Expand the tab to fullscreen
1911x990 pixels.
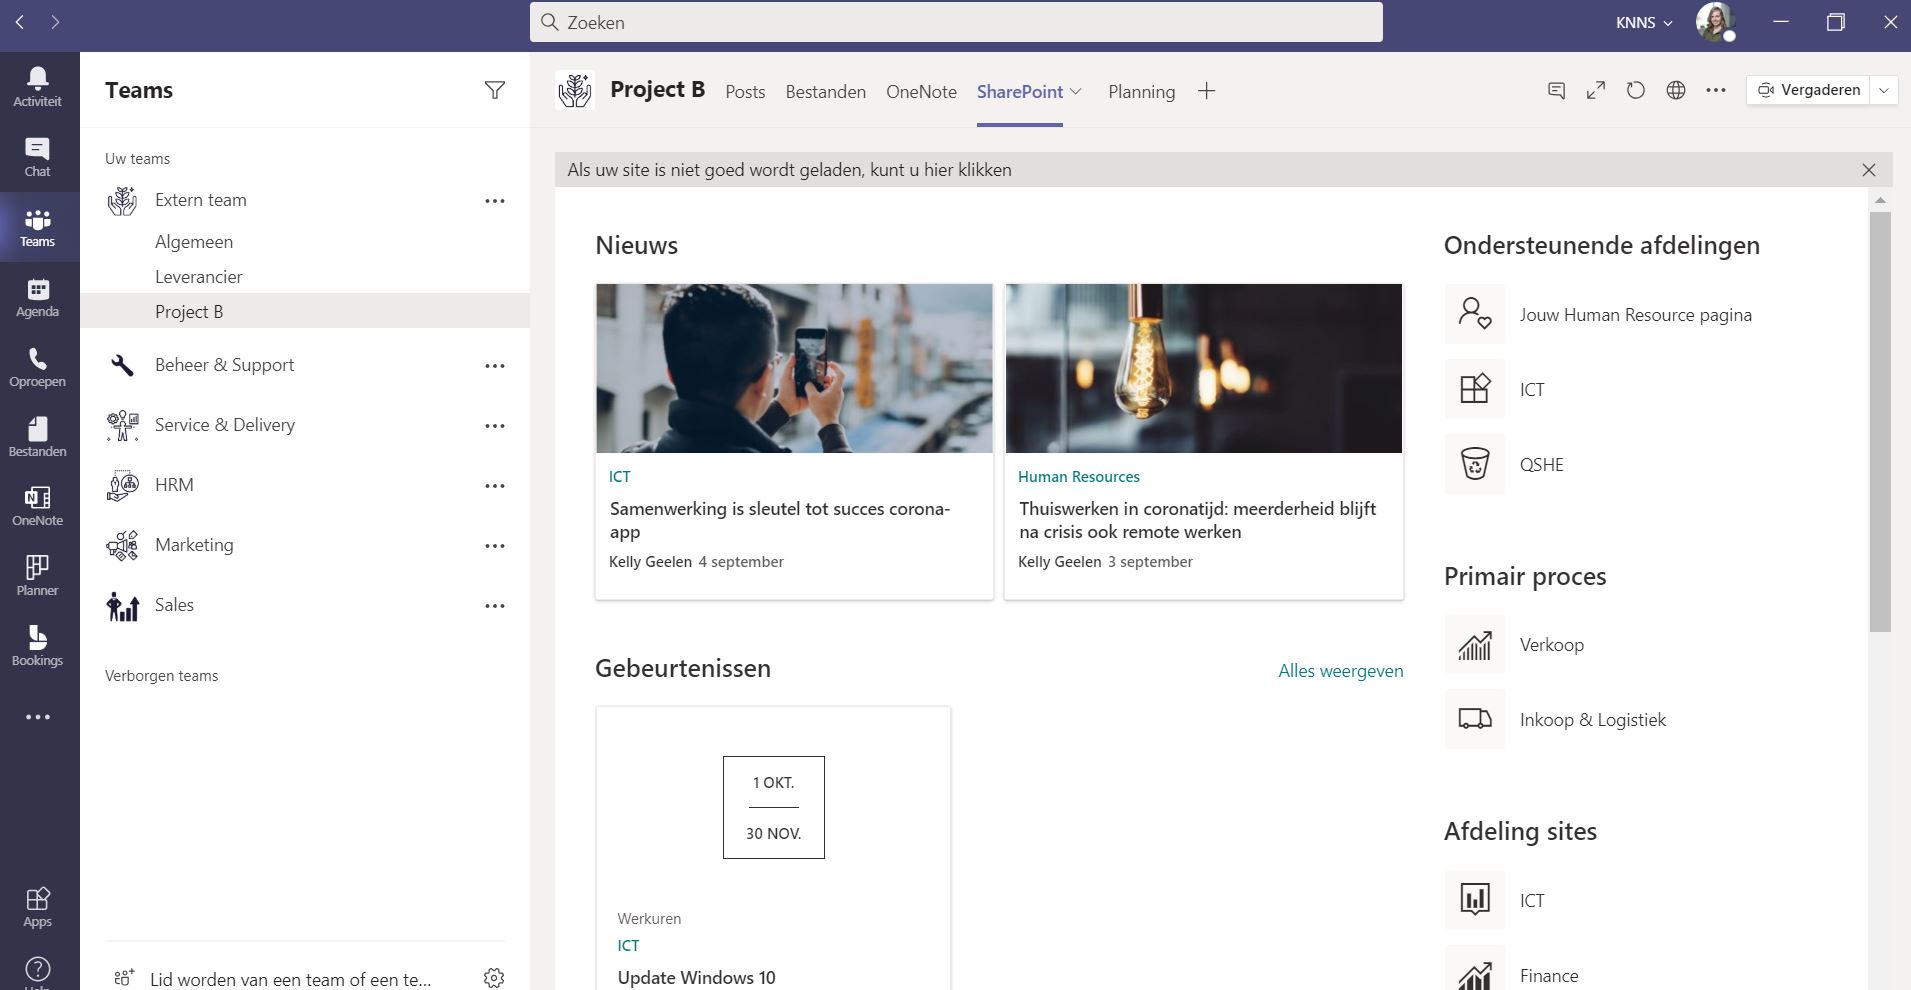(x=1595, y=90)
